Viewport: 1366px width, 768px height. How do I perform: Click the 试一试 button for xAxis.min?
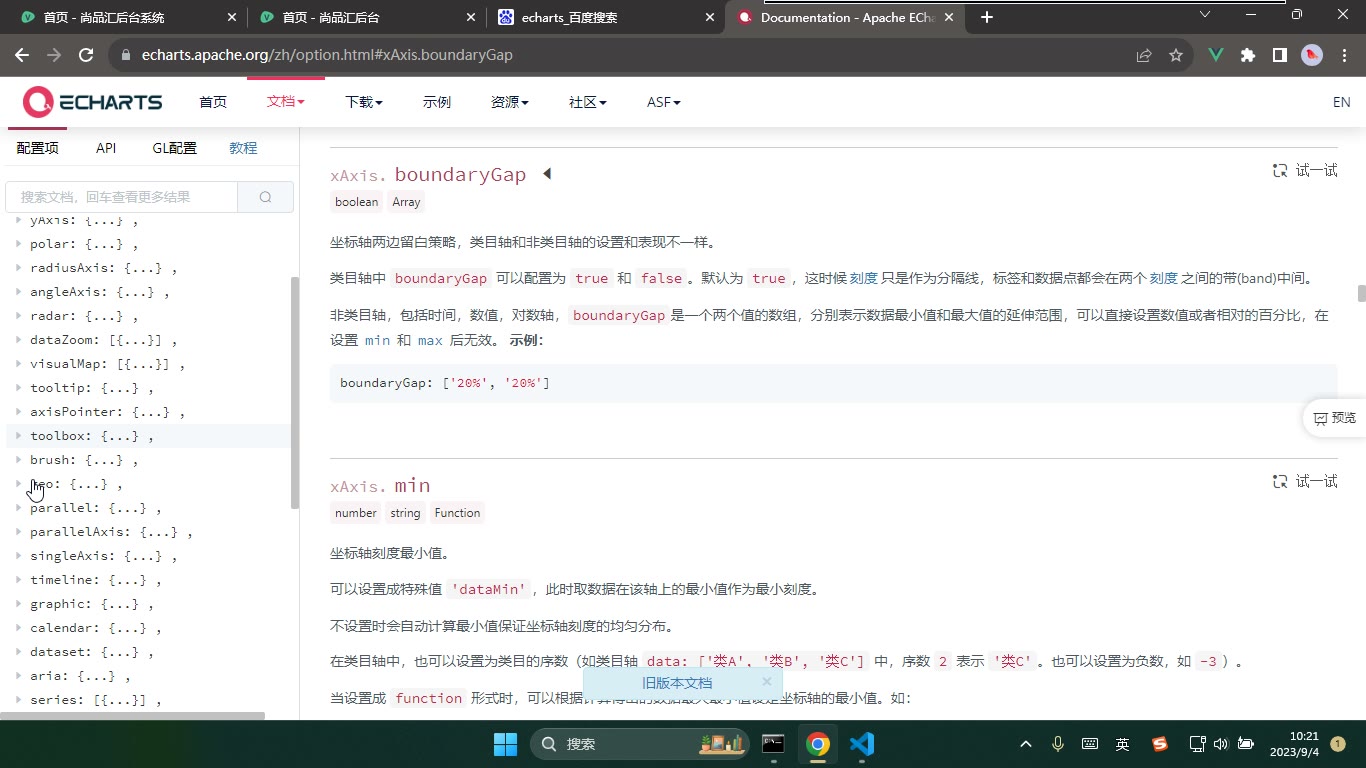[x=1304, y=481]
